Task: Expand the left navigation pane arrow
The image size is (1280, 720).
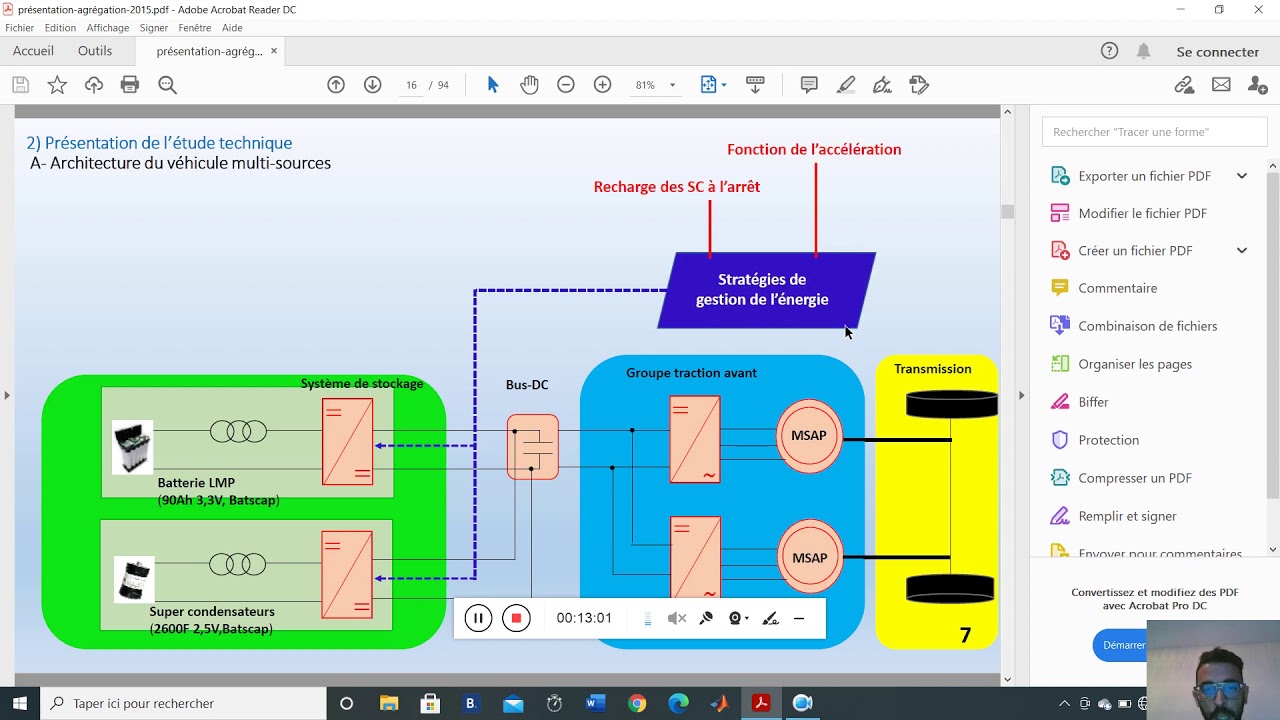Action: 7,395
